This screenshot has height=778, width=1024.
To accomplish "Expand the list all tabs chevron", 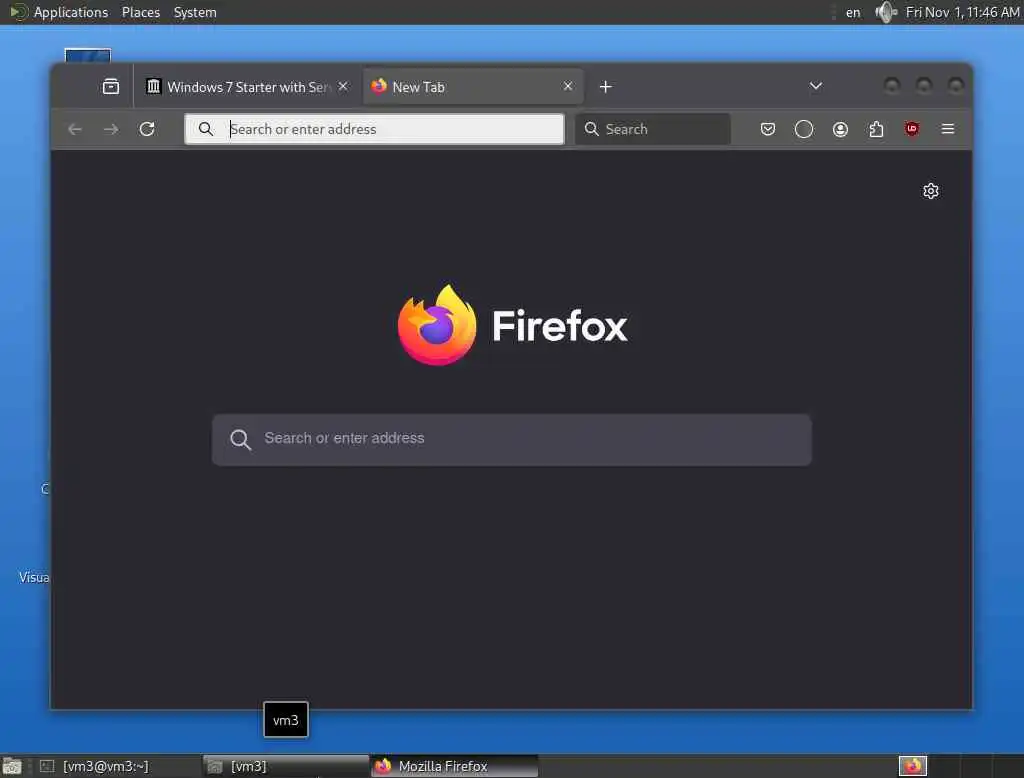I will coord(816,86).
